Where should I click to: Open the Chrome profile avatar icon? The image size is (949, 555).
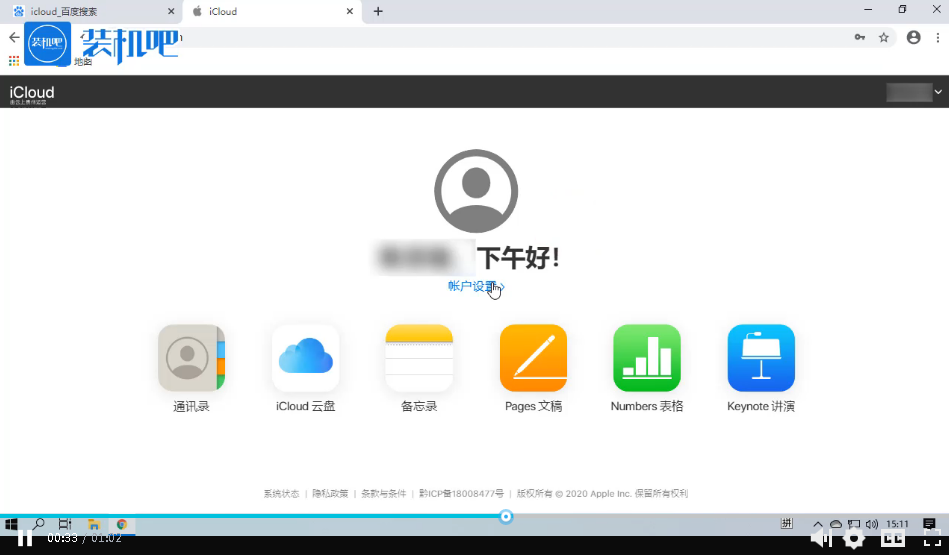[913, 37]
